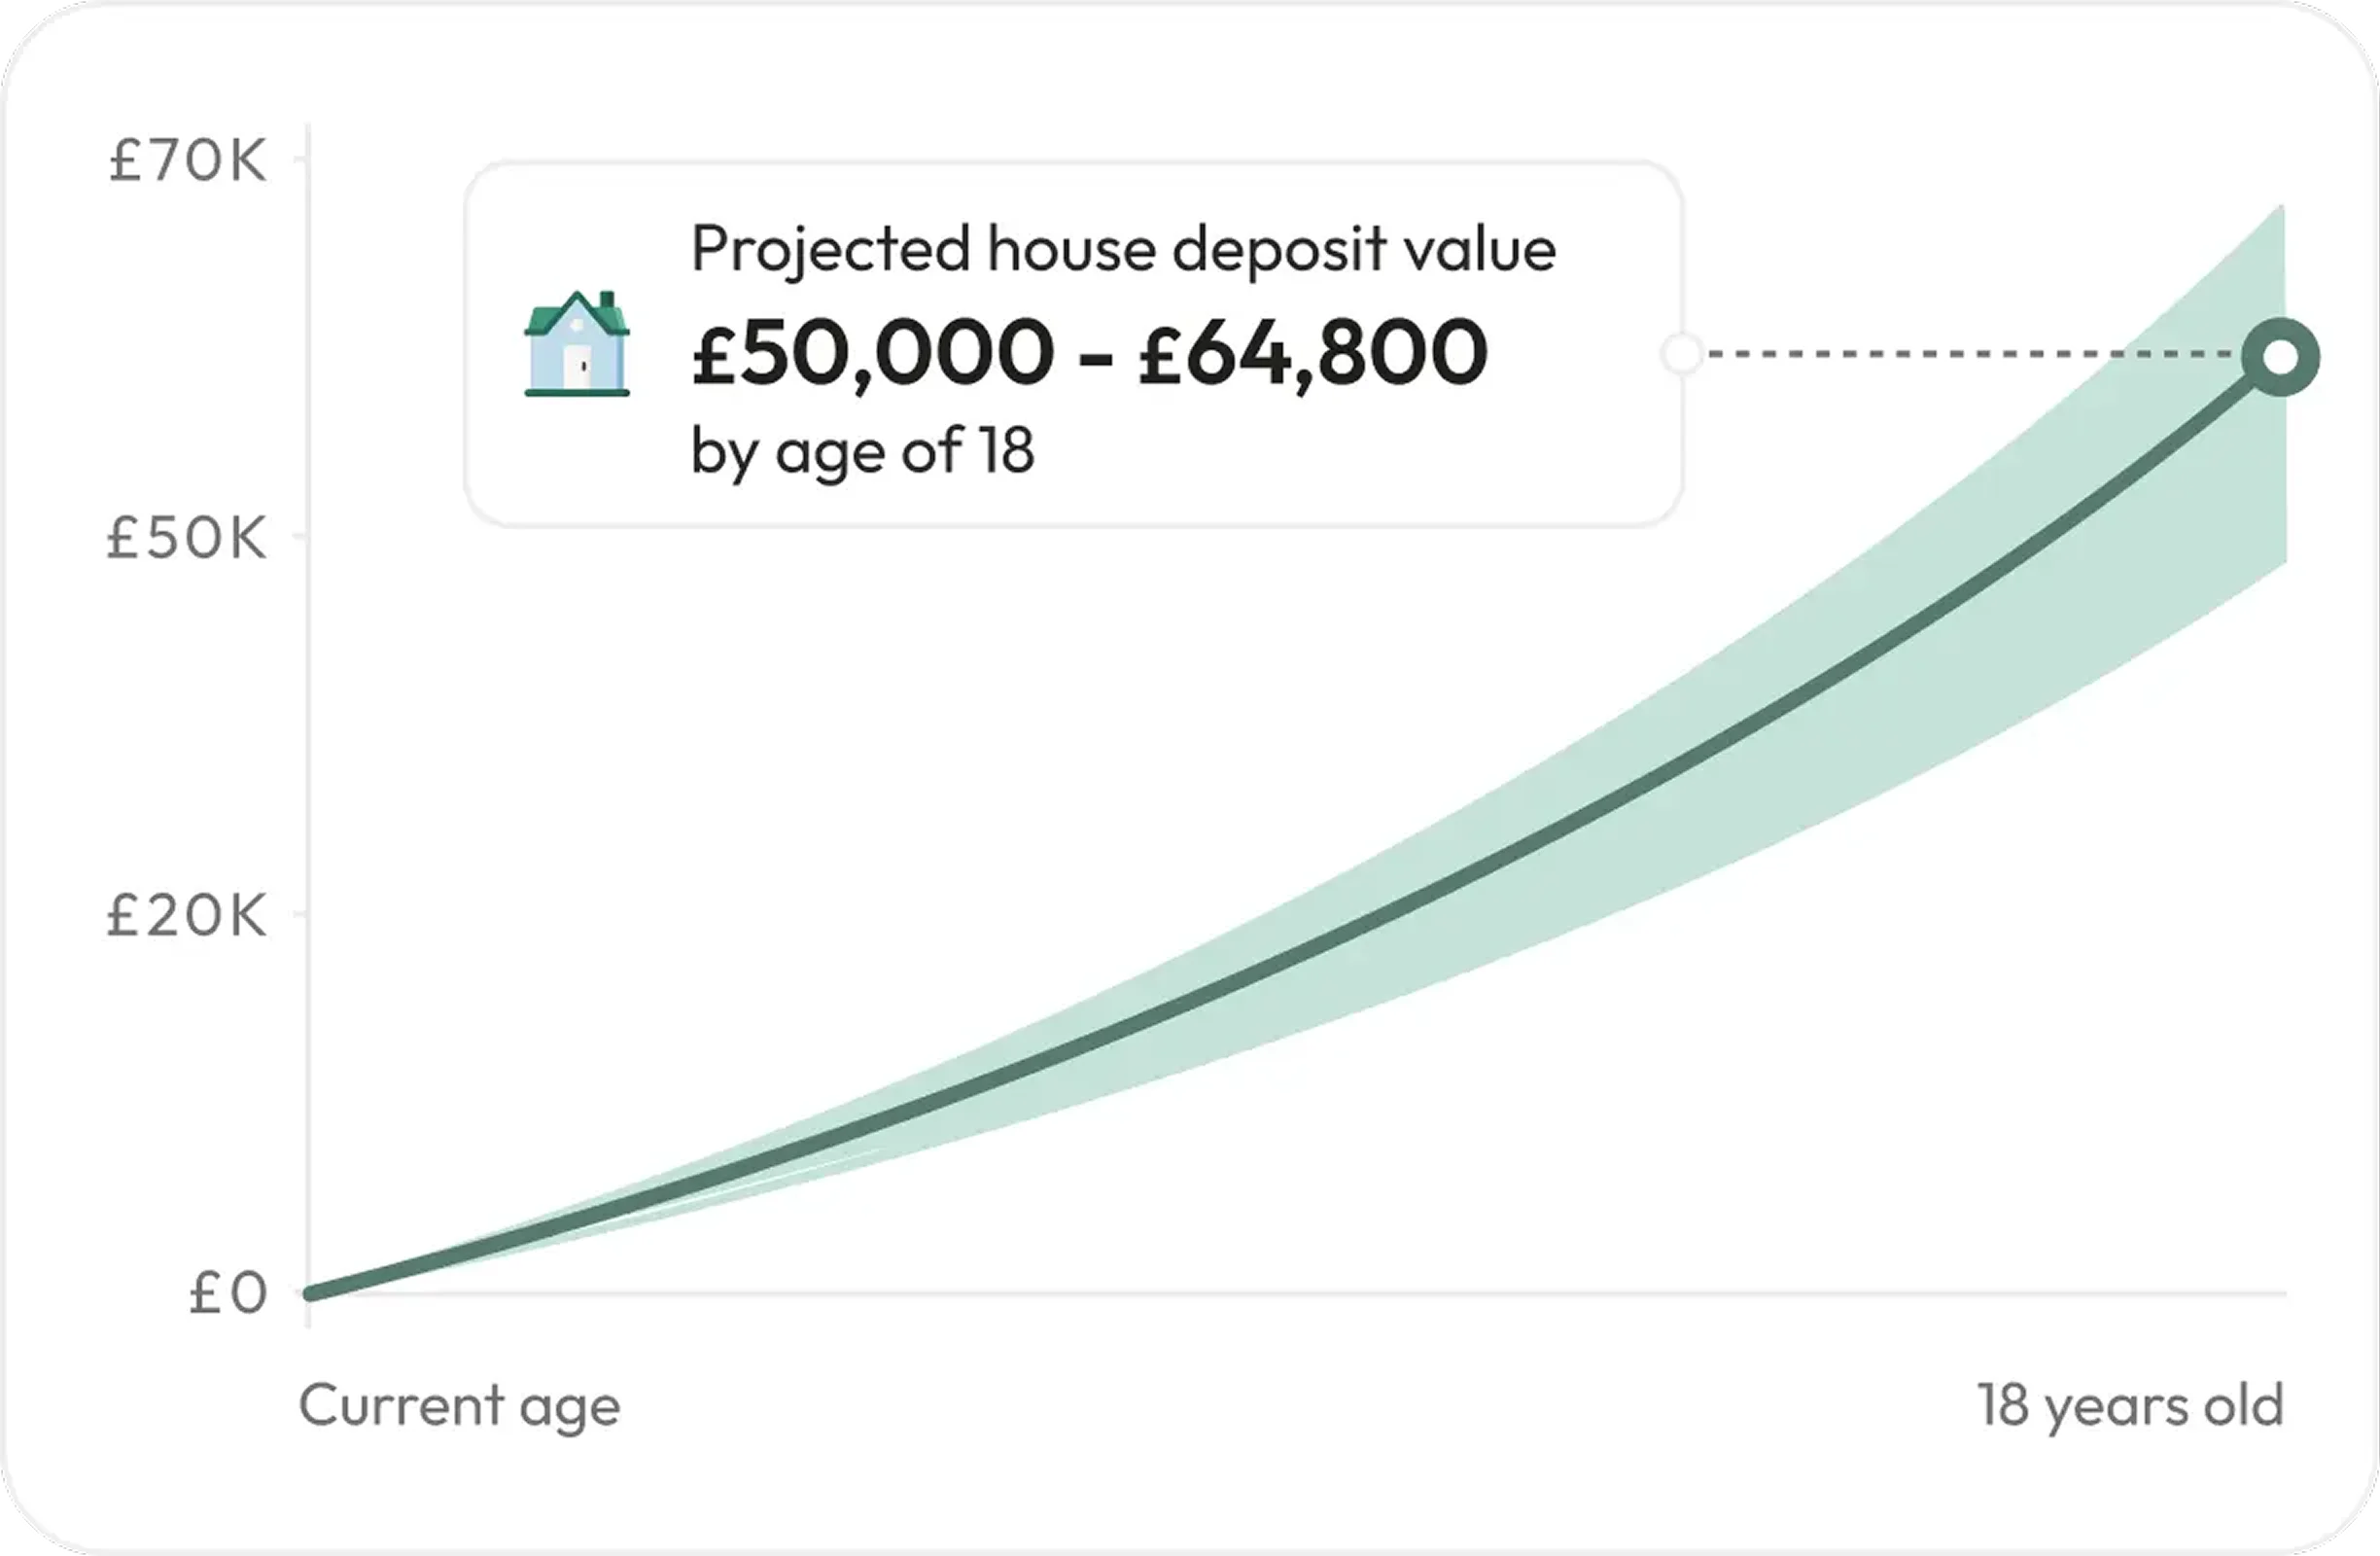Click the £20K tick mark on axis

(x=300, y=914)
